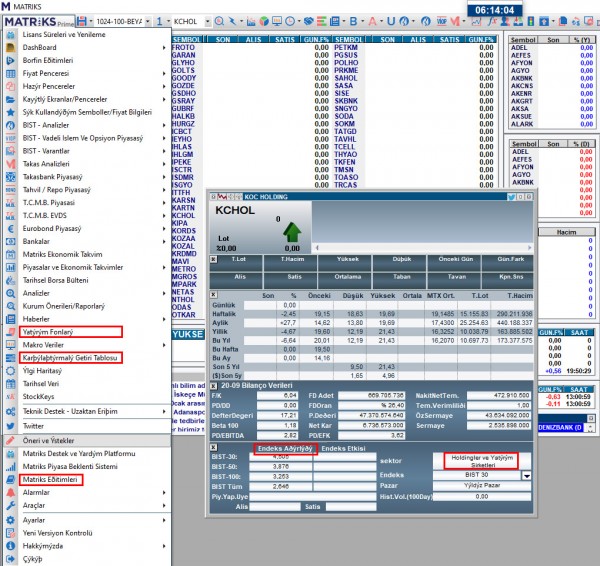Click the wrench icon beside Araçlar
This screenshot has height=566, width=600.
pyautogui.click(x=11, y=506)
